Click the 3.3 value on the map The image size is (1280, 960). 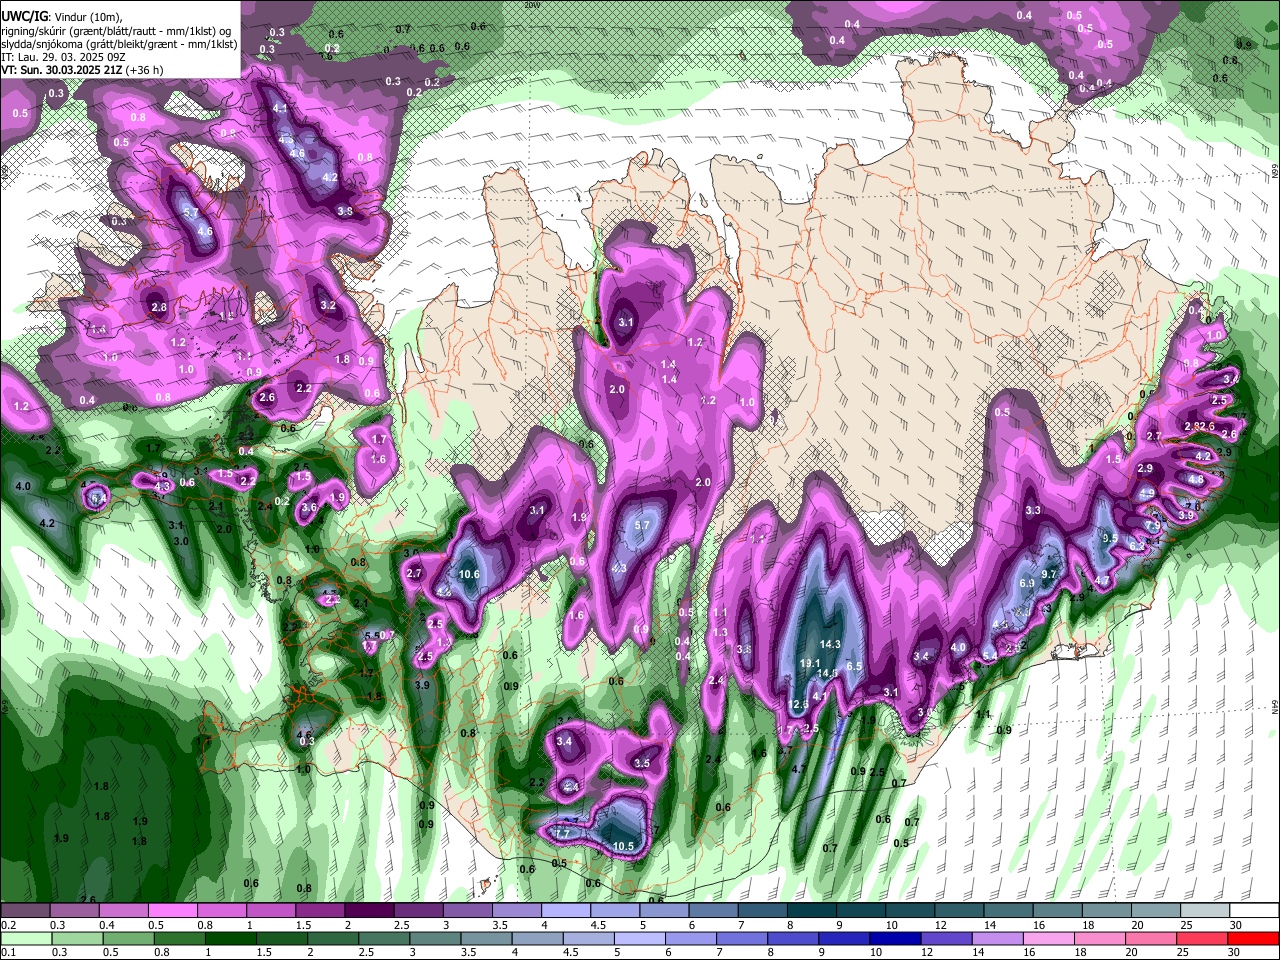[x=1034, y=510]
